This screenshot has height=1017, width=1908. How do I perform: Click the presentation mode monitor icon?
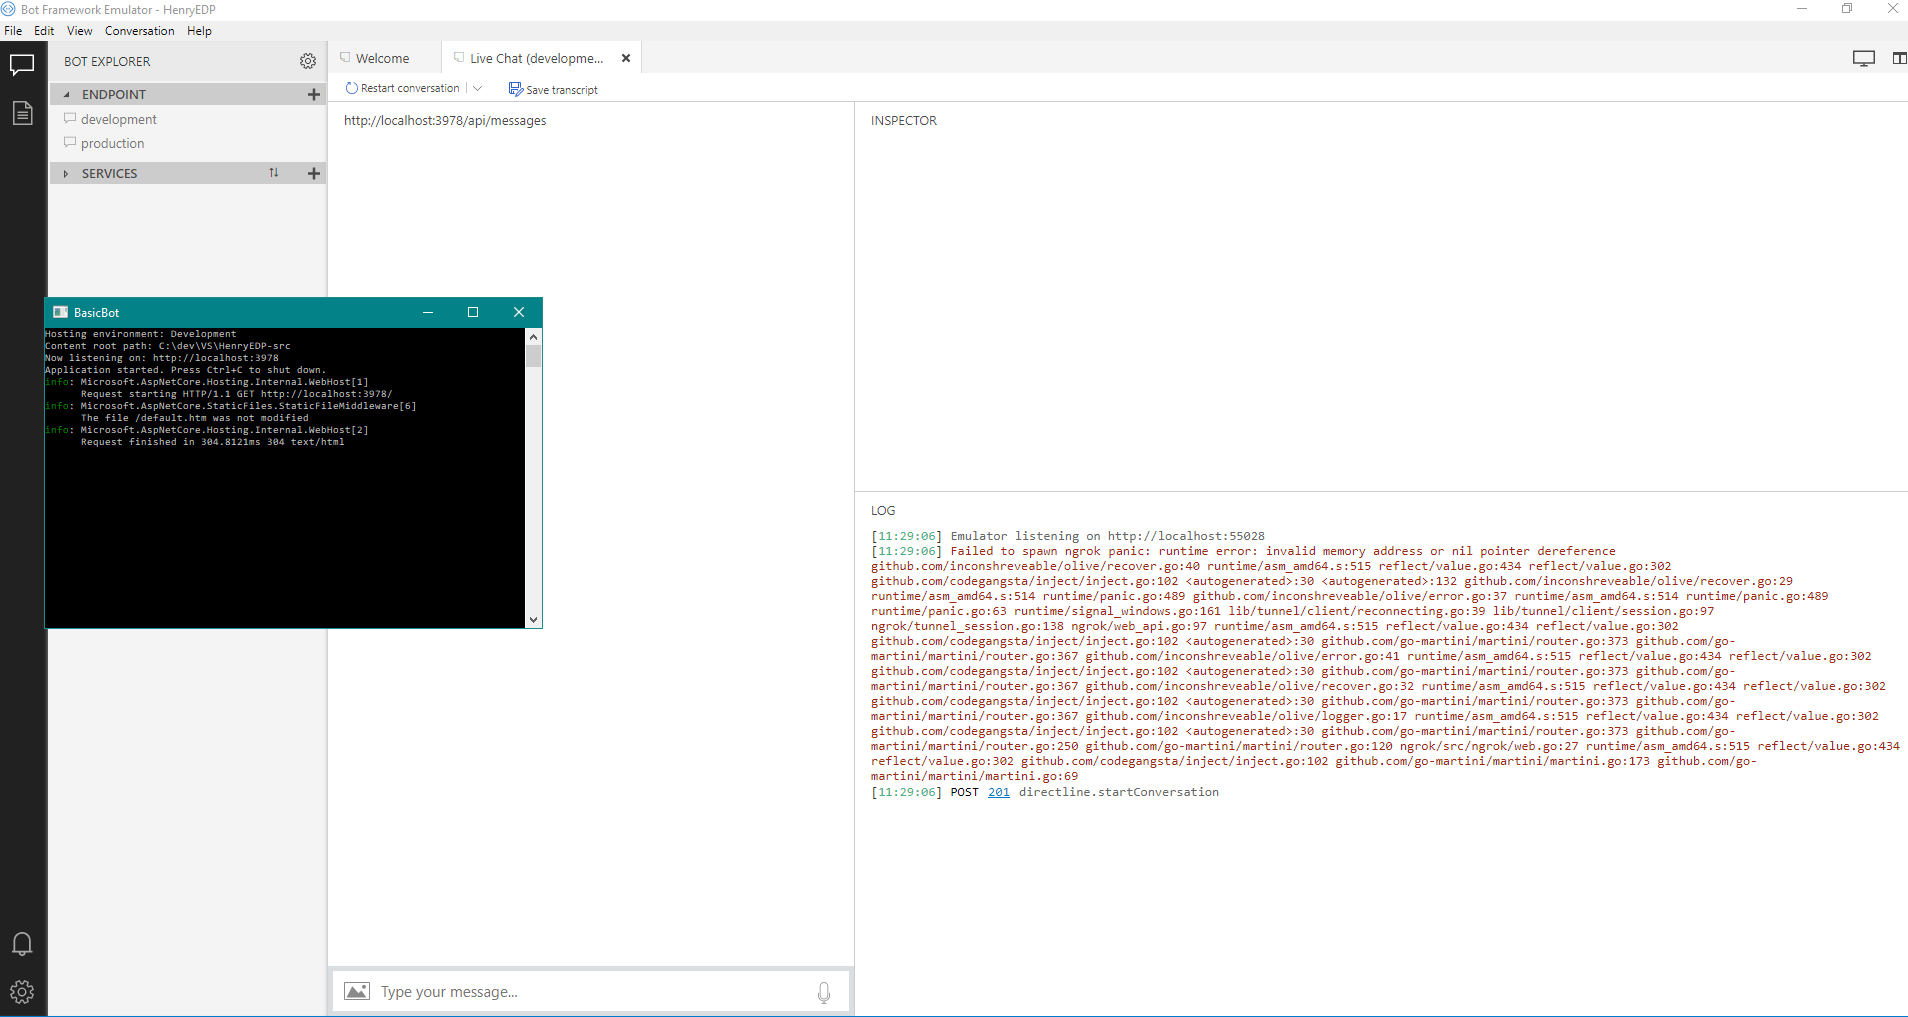tap(1863, 58)
